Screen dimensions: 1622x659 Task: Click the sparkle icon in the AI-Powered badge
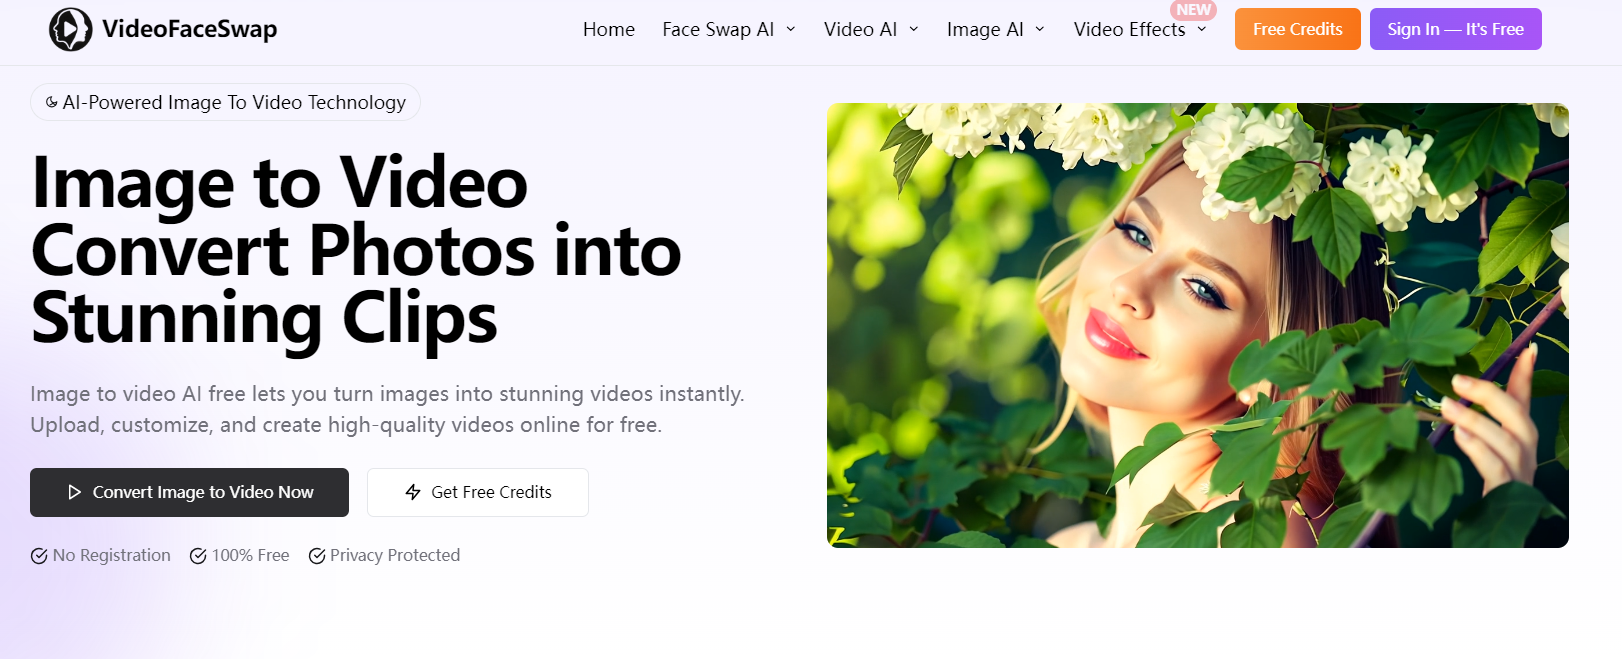pyautogui.click(x=52, y=102)
